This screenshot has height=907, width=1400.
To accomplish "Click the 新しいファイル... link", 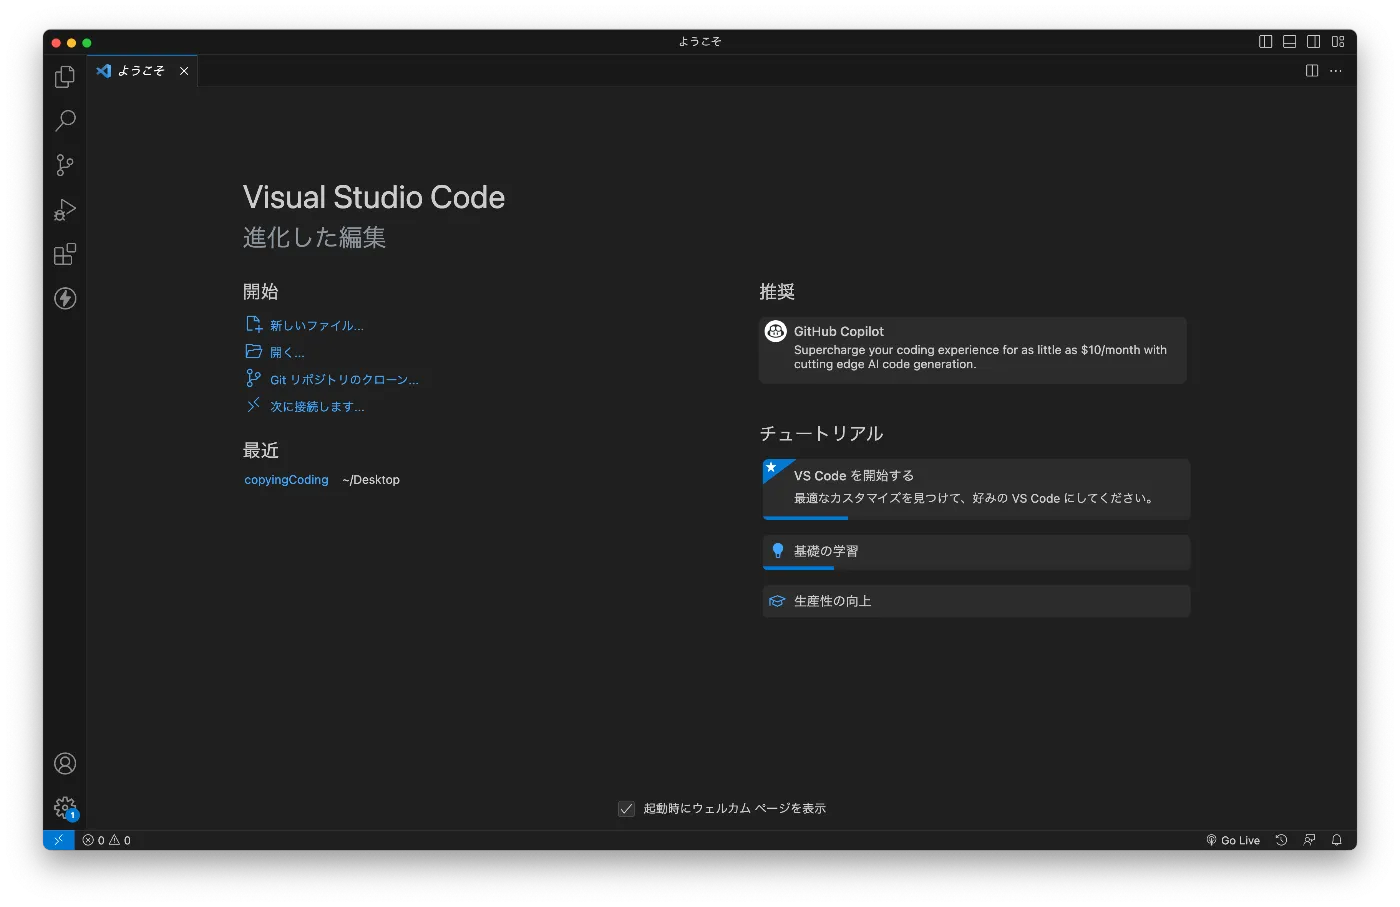I will (317, 326).
